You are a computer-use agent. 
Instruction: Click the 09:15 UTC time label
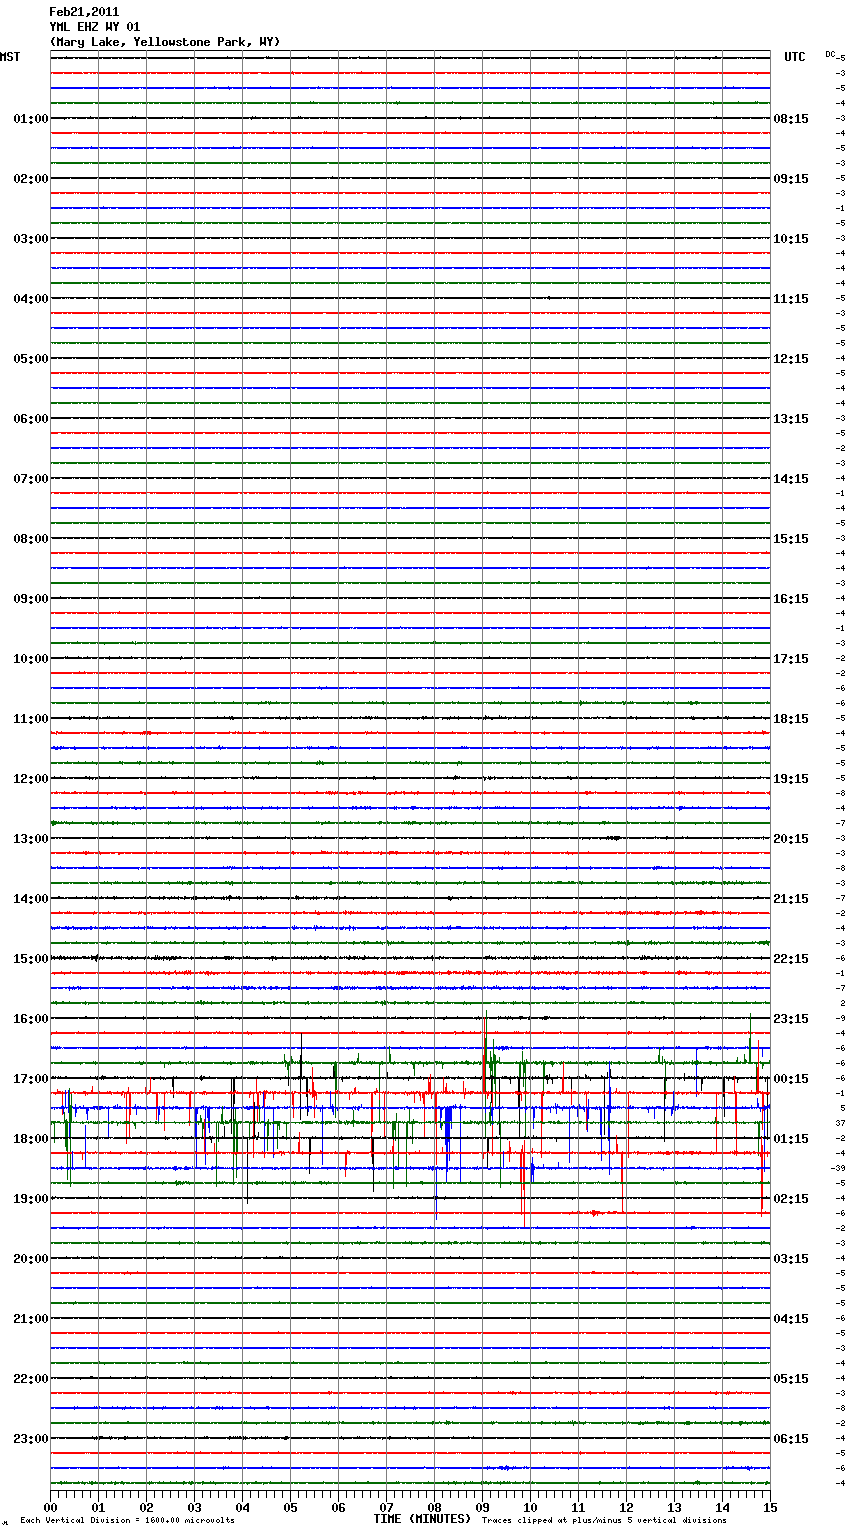(x=791, y=179)
